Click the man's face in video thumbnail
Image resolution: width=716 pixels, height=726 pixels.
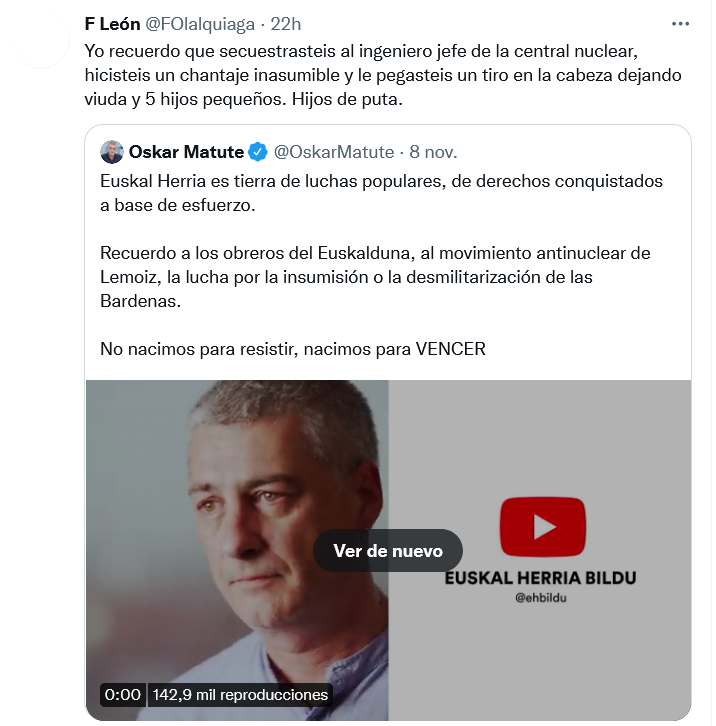pyautogui.click(x=273, y=500)
